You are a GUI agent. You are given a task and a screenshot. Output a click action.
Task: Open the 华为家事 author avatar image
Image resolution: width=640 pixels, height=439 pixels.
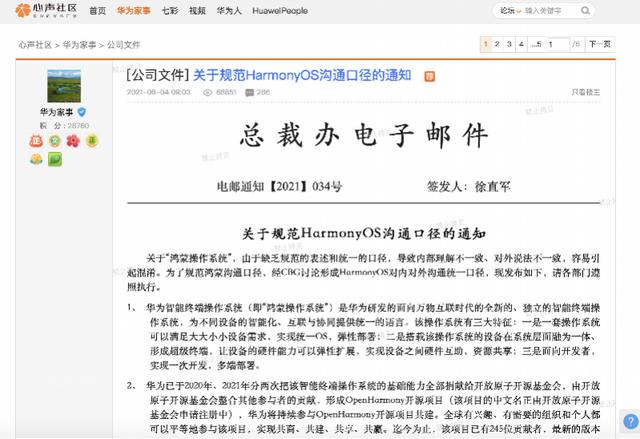point(64,86)
